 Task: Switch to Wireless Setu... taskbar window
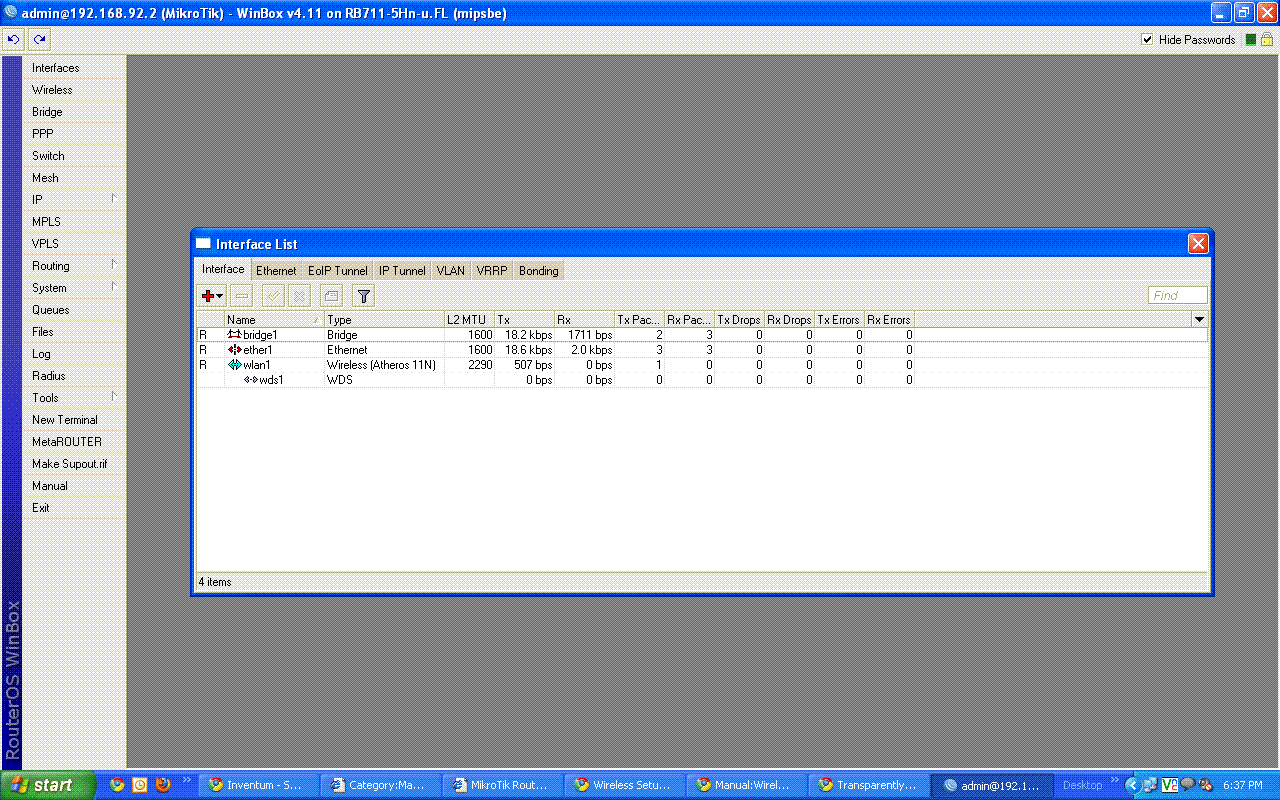click(624, 785)
